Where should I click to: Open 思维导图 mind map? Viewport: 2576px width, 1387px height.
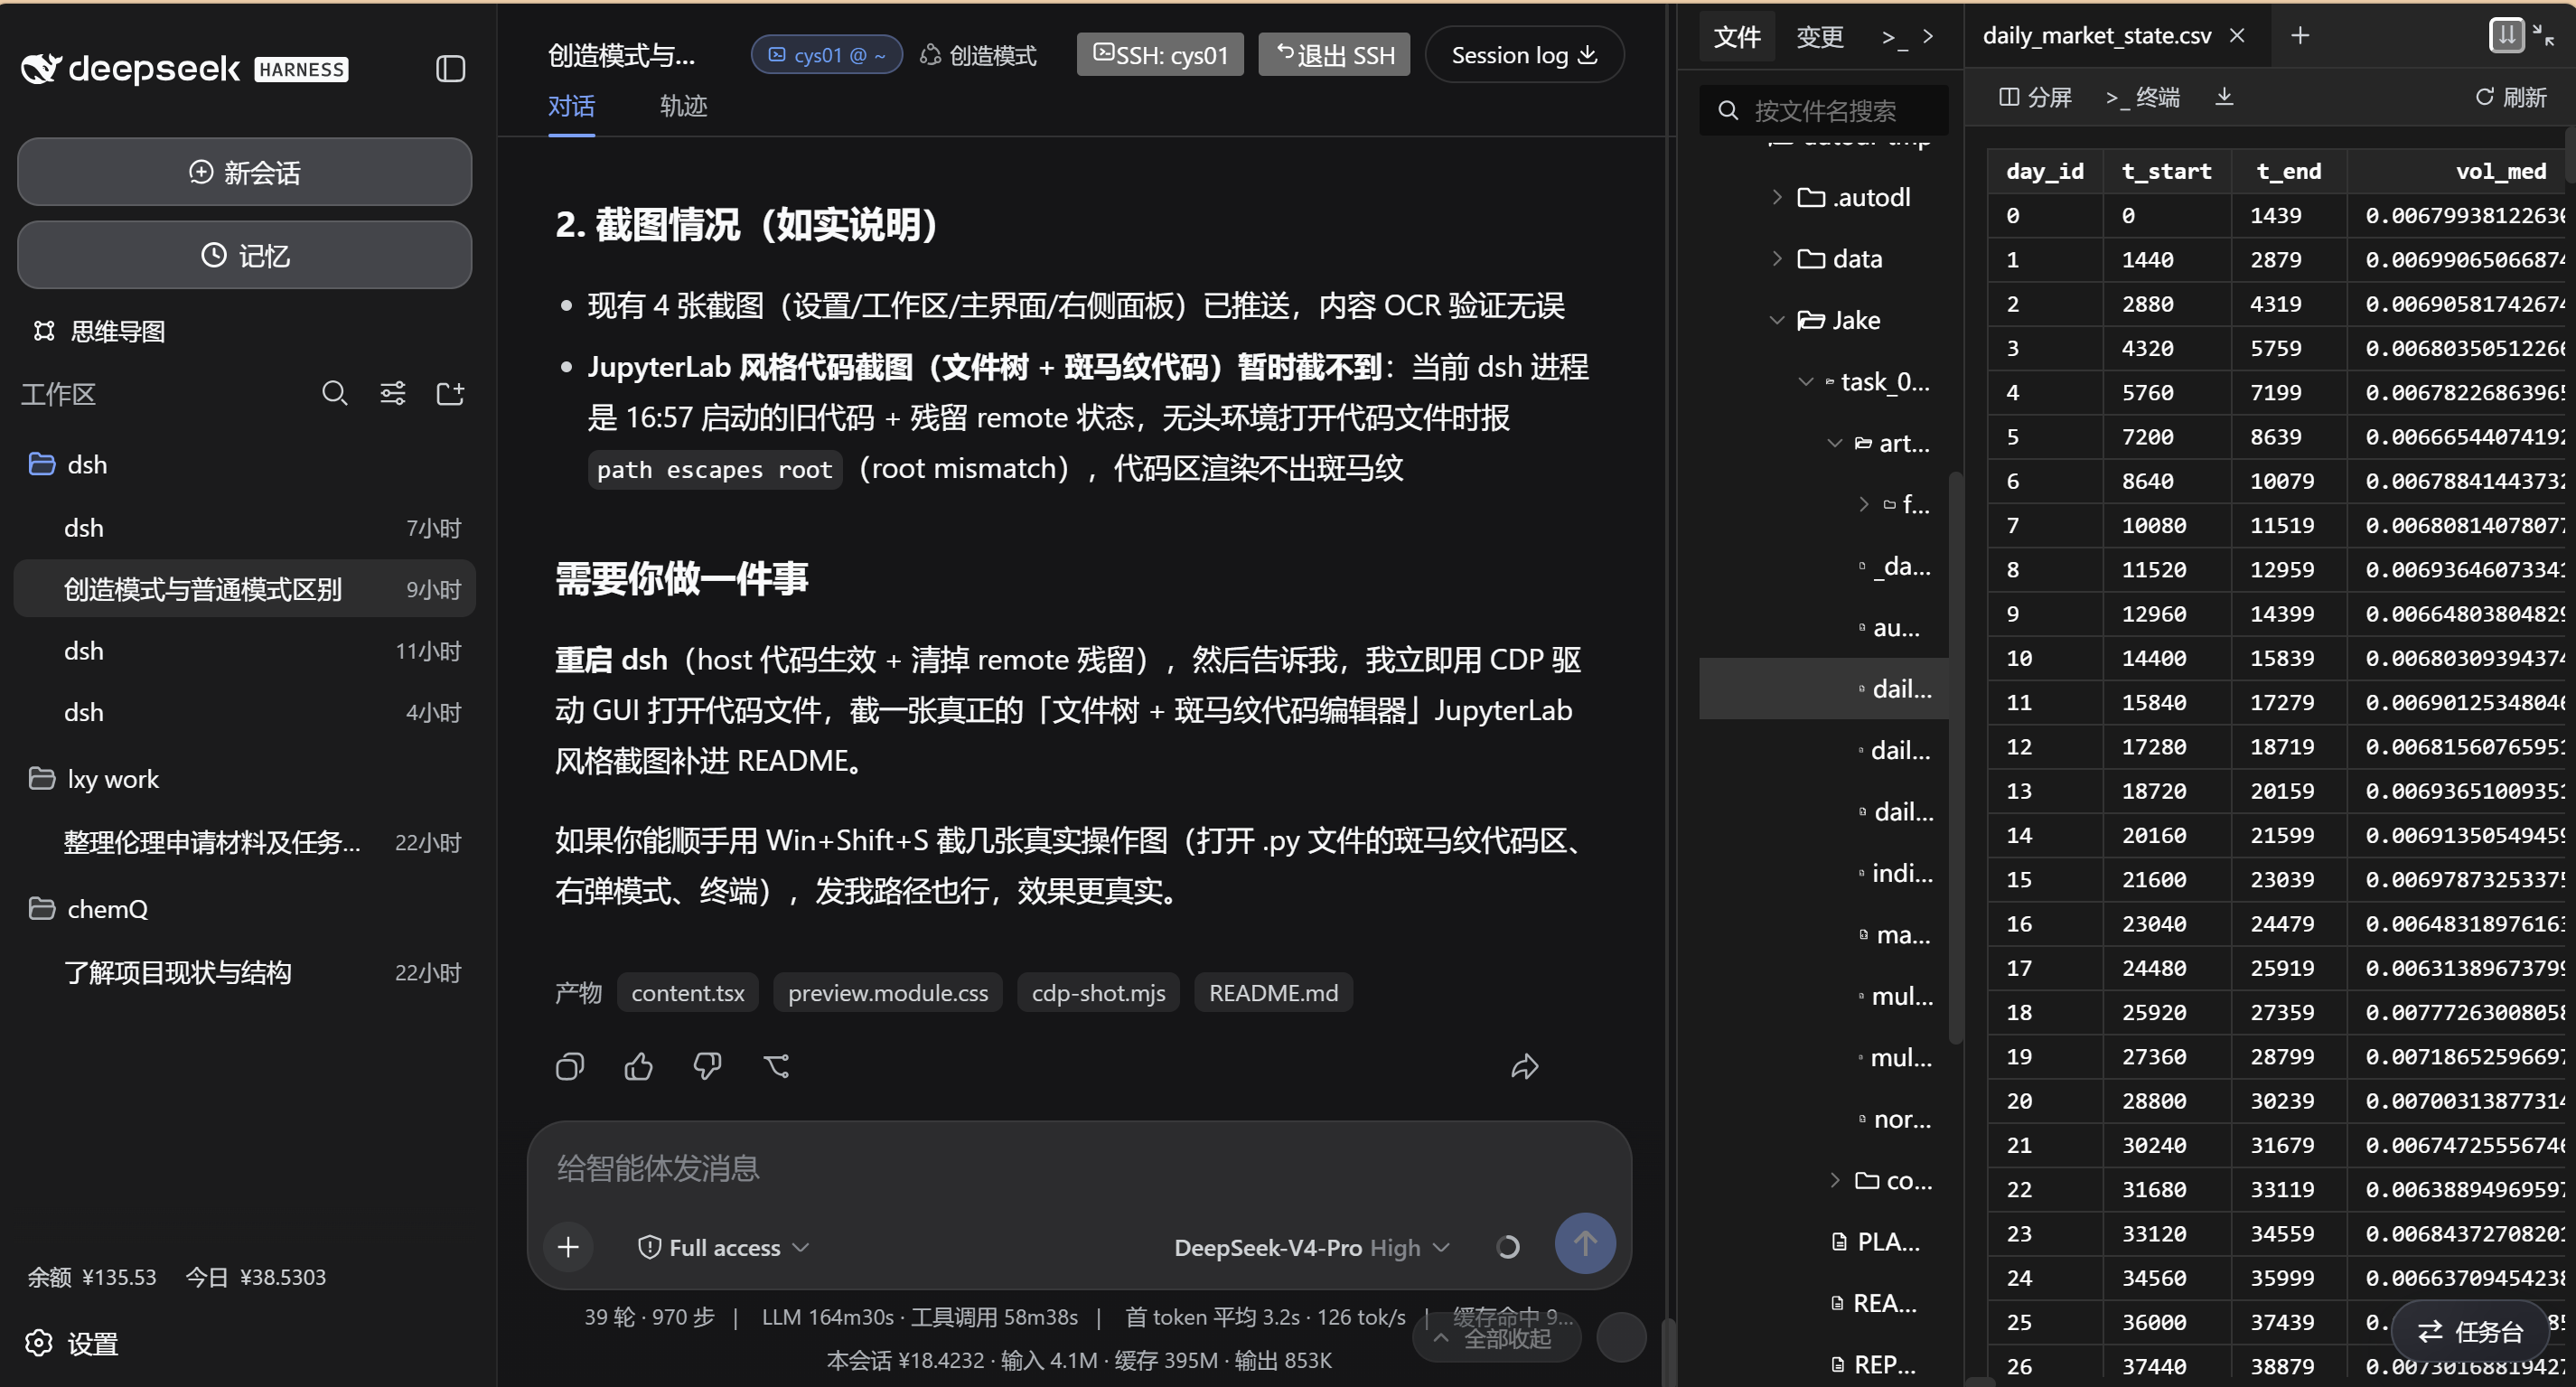[99, 331]
